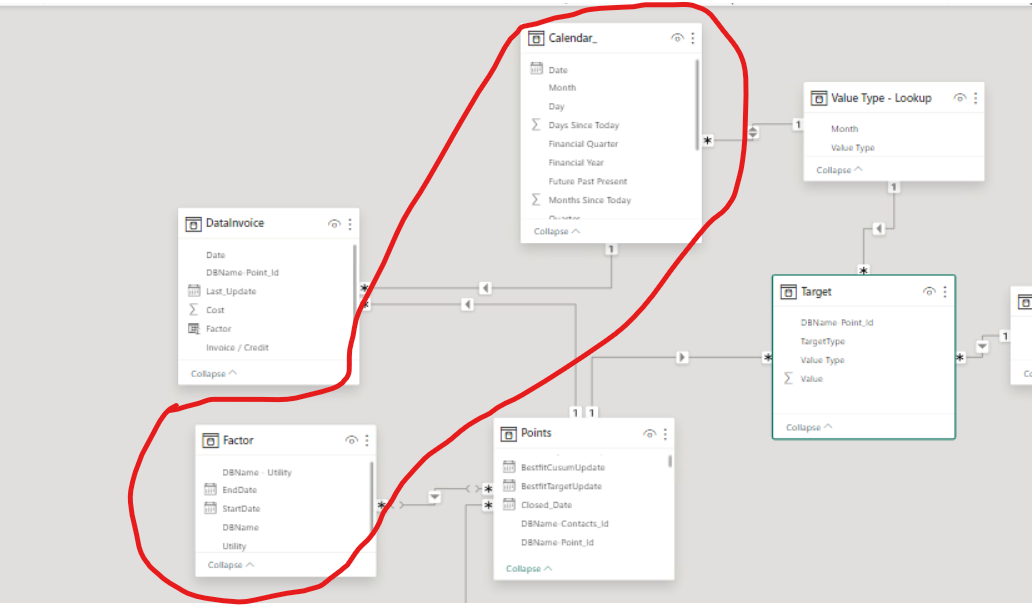
Task: Click the Calendar_ field list scrollbar
Action: (x=697, y=105)
